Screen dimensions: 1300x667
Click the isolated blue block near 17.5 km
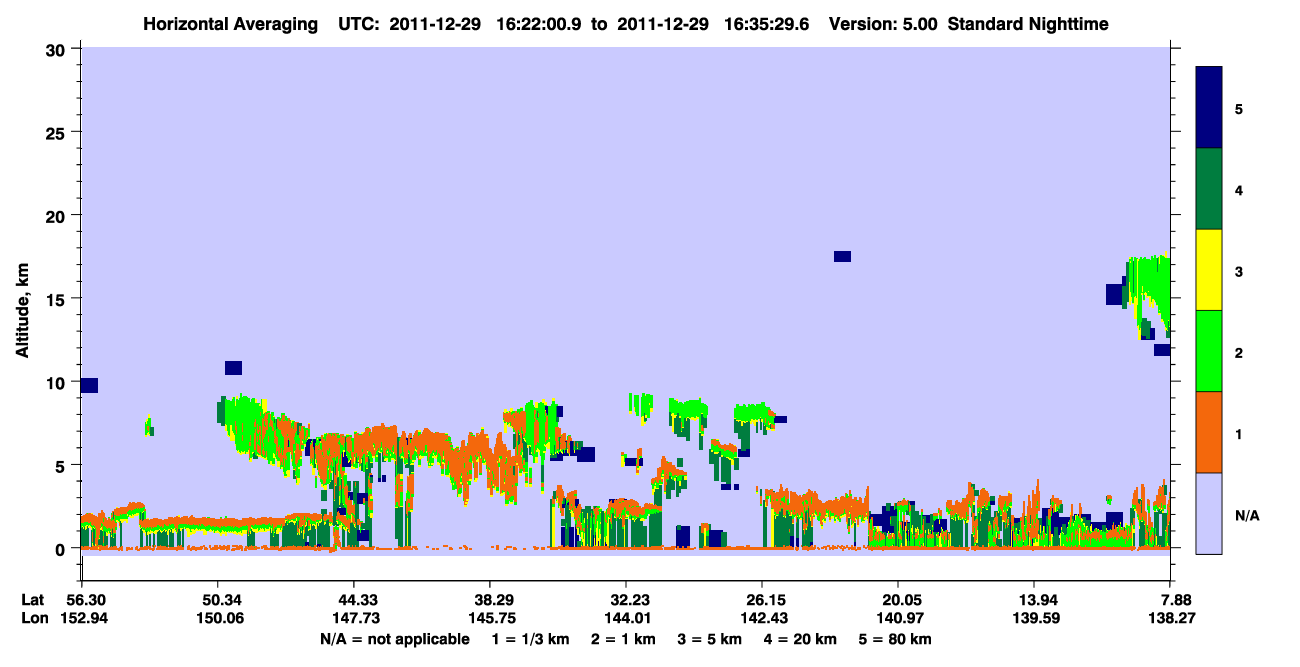click(842, 257)
